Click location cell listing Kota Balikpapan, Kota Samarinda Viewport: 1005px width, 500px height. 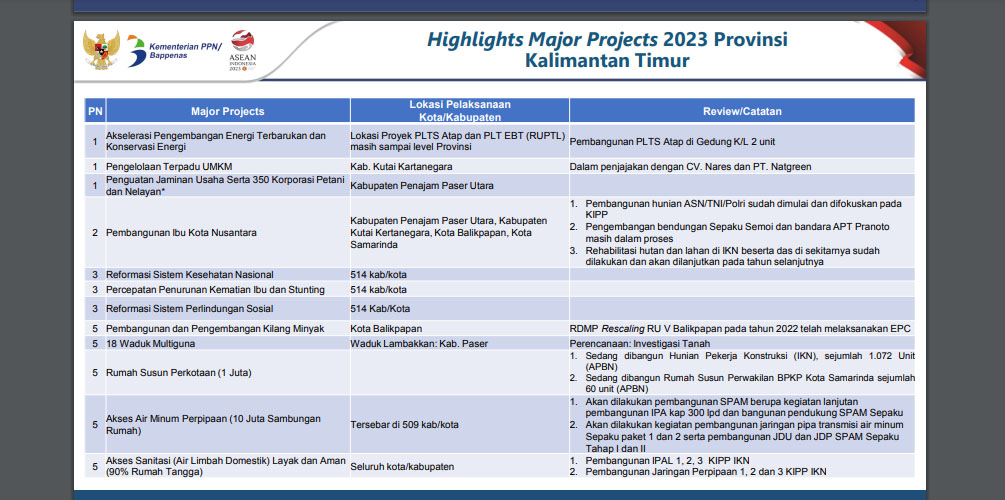coord(459,233)
